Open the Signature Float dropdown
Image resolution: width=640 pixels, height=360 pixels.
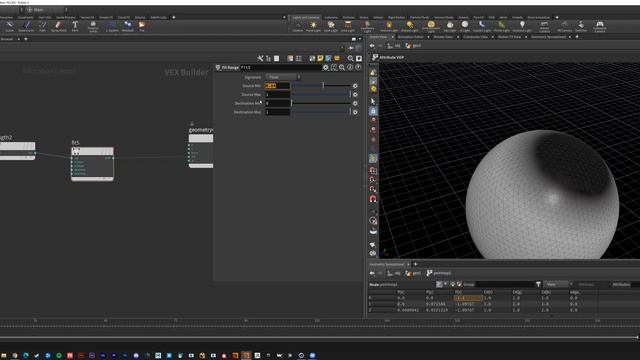[x=283, y=77]
